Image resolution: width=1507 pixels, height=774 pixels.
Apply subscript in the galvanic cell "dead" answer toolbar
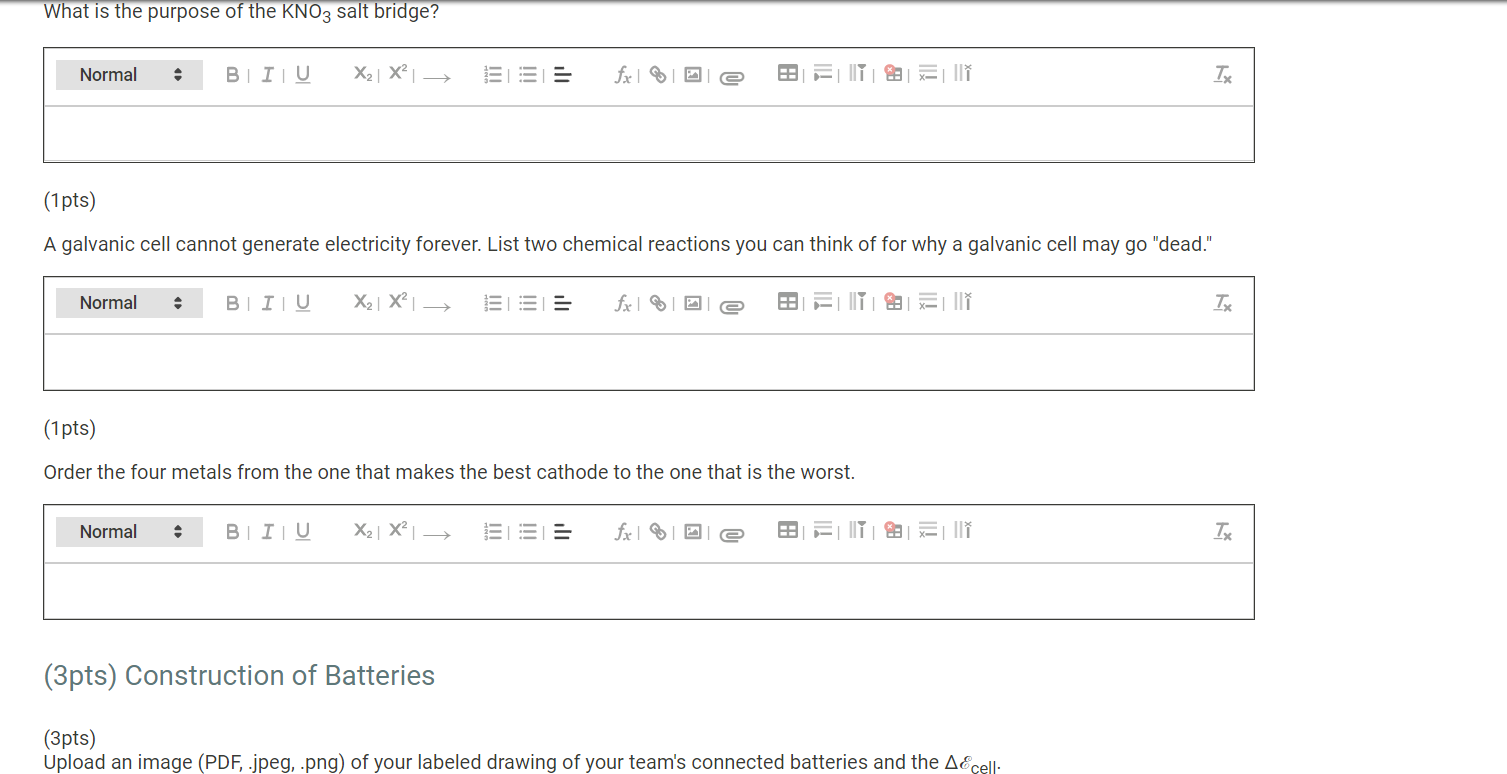point(362,303)
